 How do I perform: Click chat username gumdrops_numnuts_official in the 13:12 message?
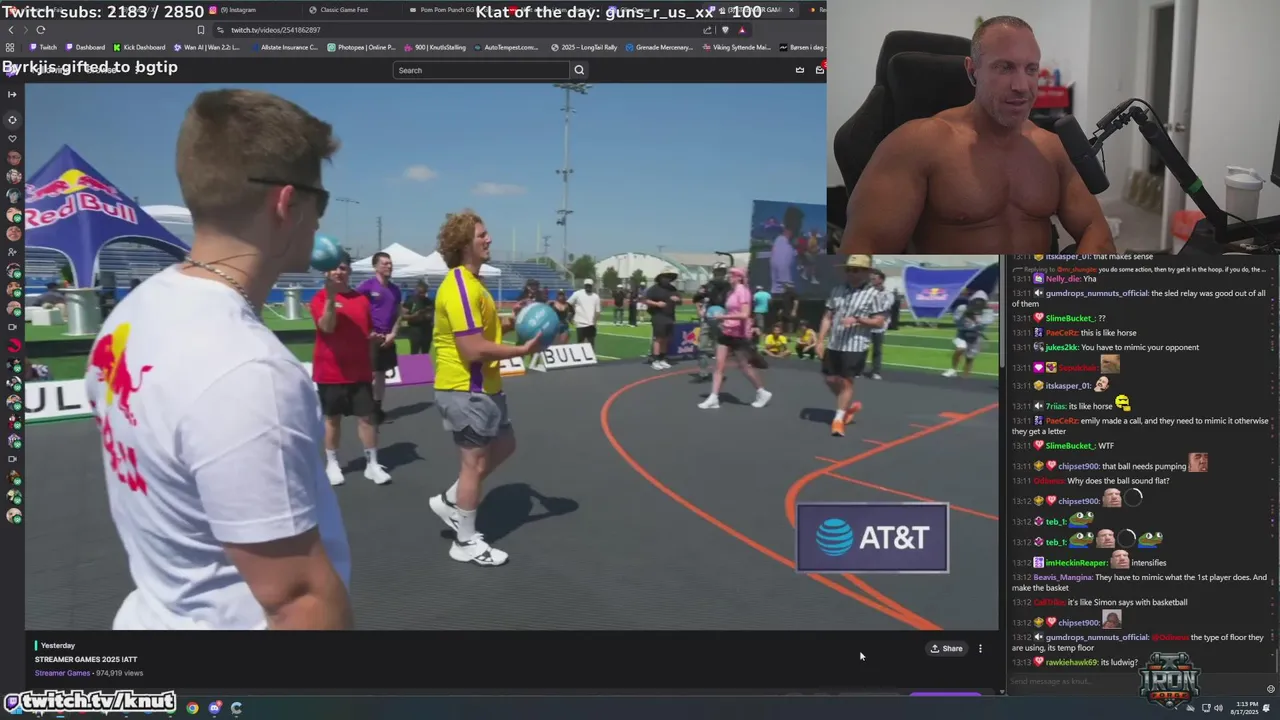pos(1097,637)
